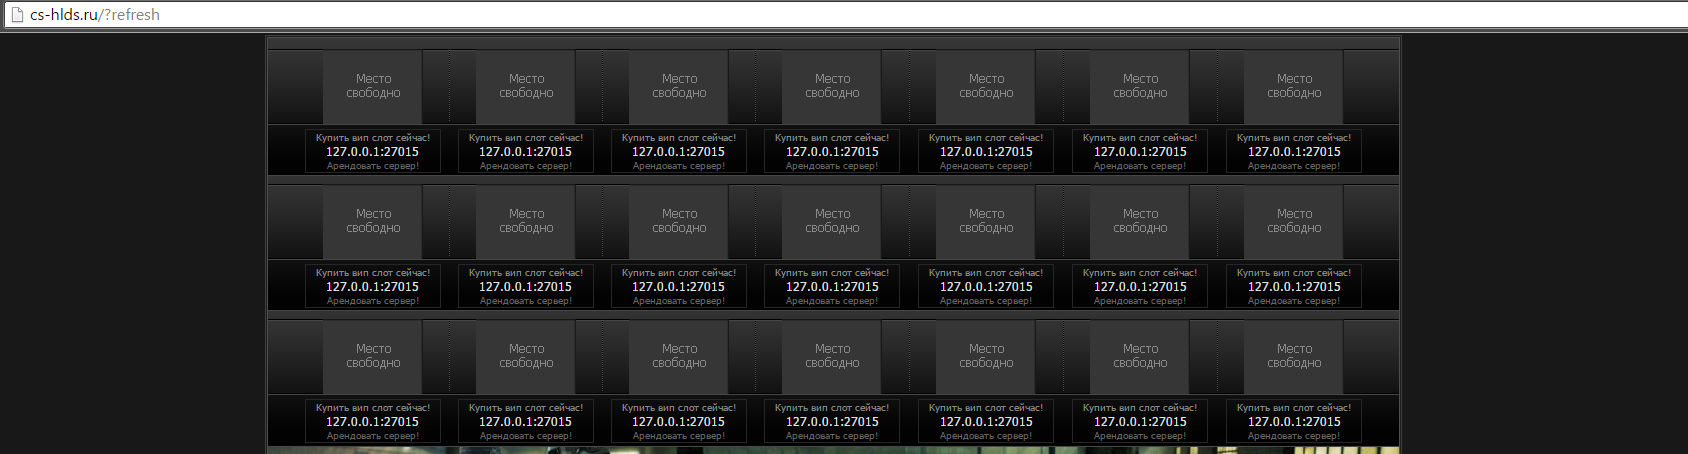Select second 'Место свободно' banner in bottom row
This screenshot has height=454, width=1688.
coord(526,356)
